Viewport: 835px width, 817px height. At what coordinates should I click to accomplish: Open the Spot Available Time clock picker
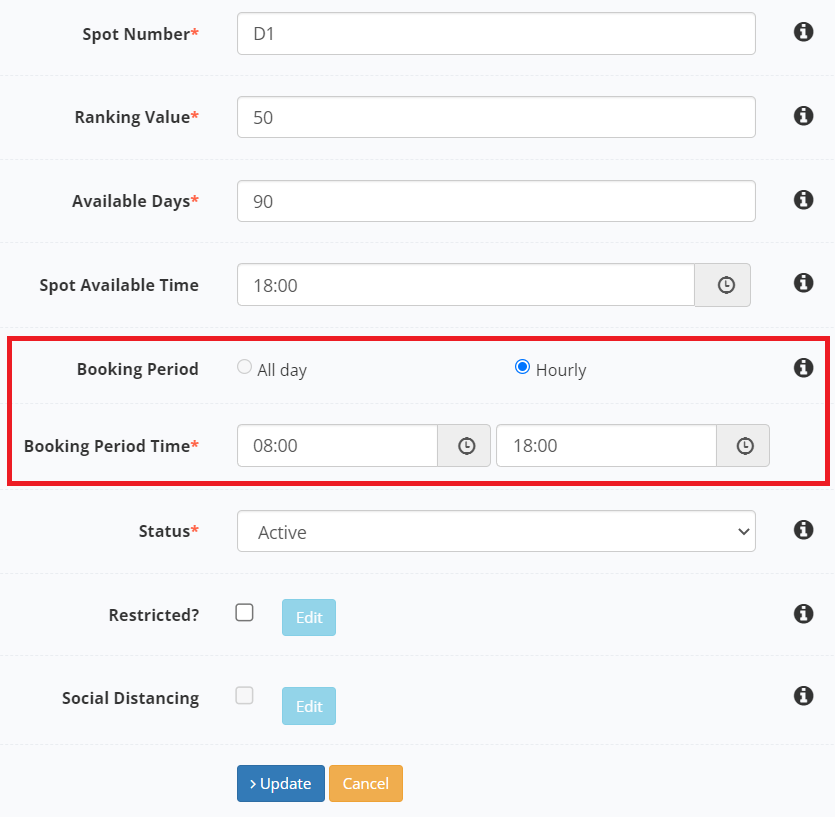pos(723,285)
